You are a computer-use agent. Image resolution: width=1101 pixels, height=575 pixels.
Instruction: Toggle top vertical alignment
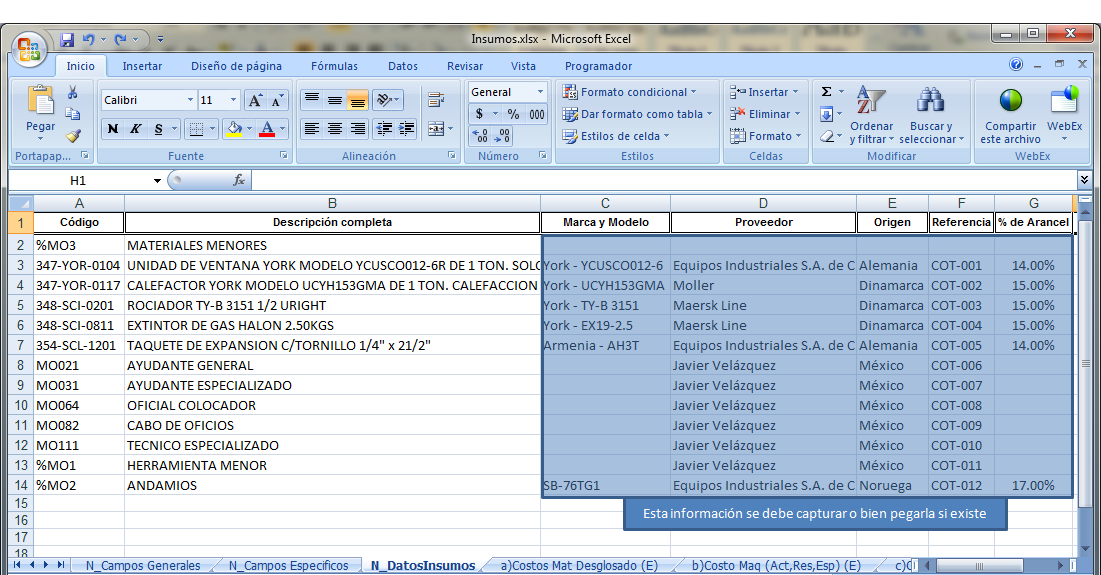[312, 100]
